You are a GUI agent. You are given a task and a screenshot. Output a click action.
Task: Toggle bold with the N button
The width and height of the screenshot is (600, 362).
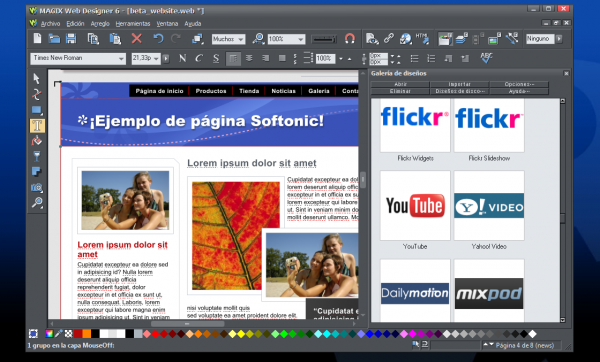pos(183,58)
